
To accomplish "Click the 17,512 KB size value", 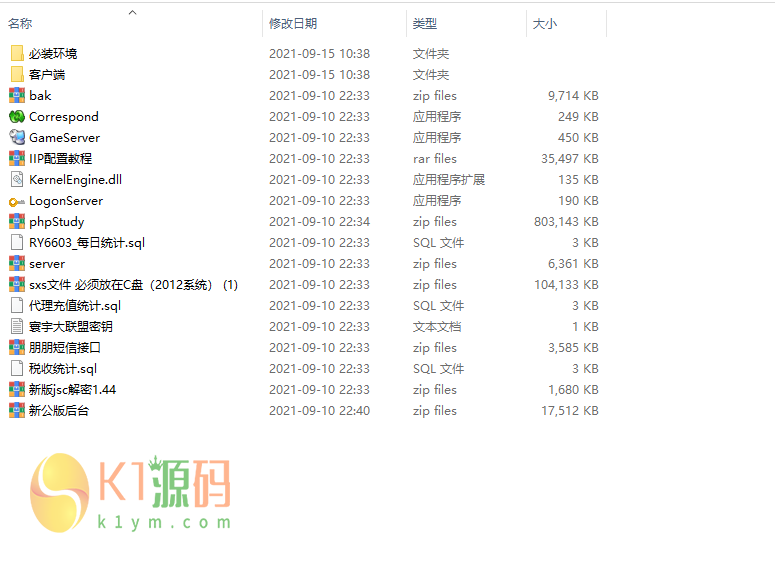I will pos(570,411).
